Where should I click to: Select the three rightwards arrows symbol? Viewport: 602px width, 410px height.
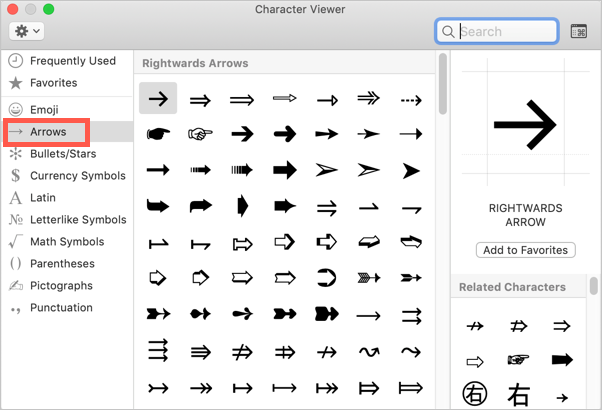(x=158, y=350)
